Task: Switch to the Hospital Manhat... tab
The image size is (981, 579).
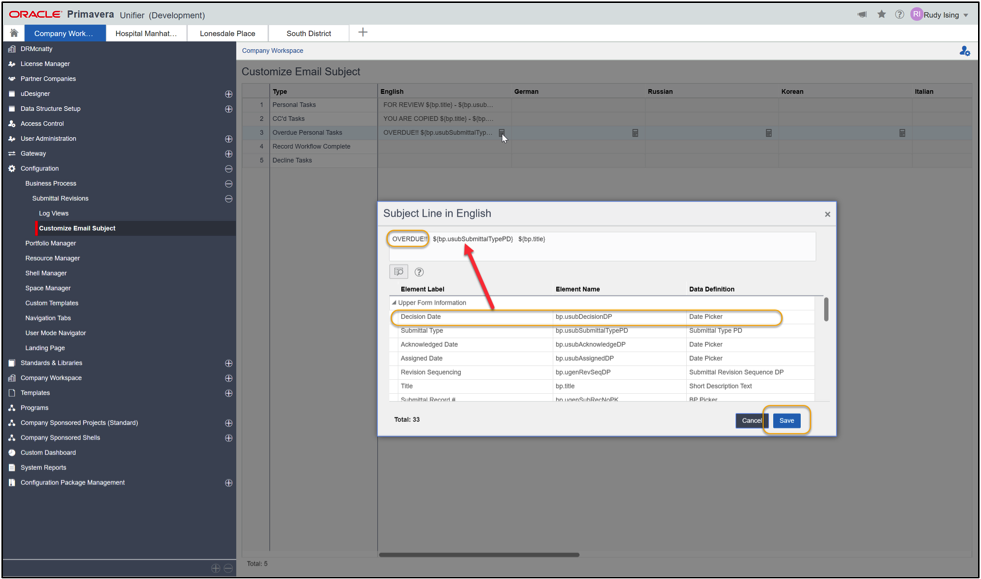Action: 146,33
